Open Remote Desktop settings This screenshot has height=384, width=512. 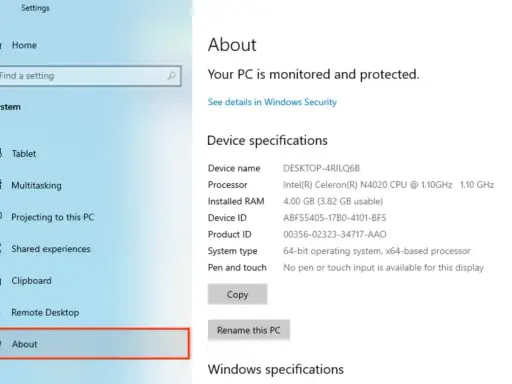[45, 312]
